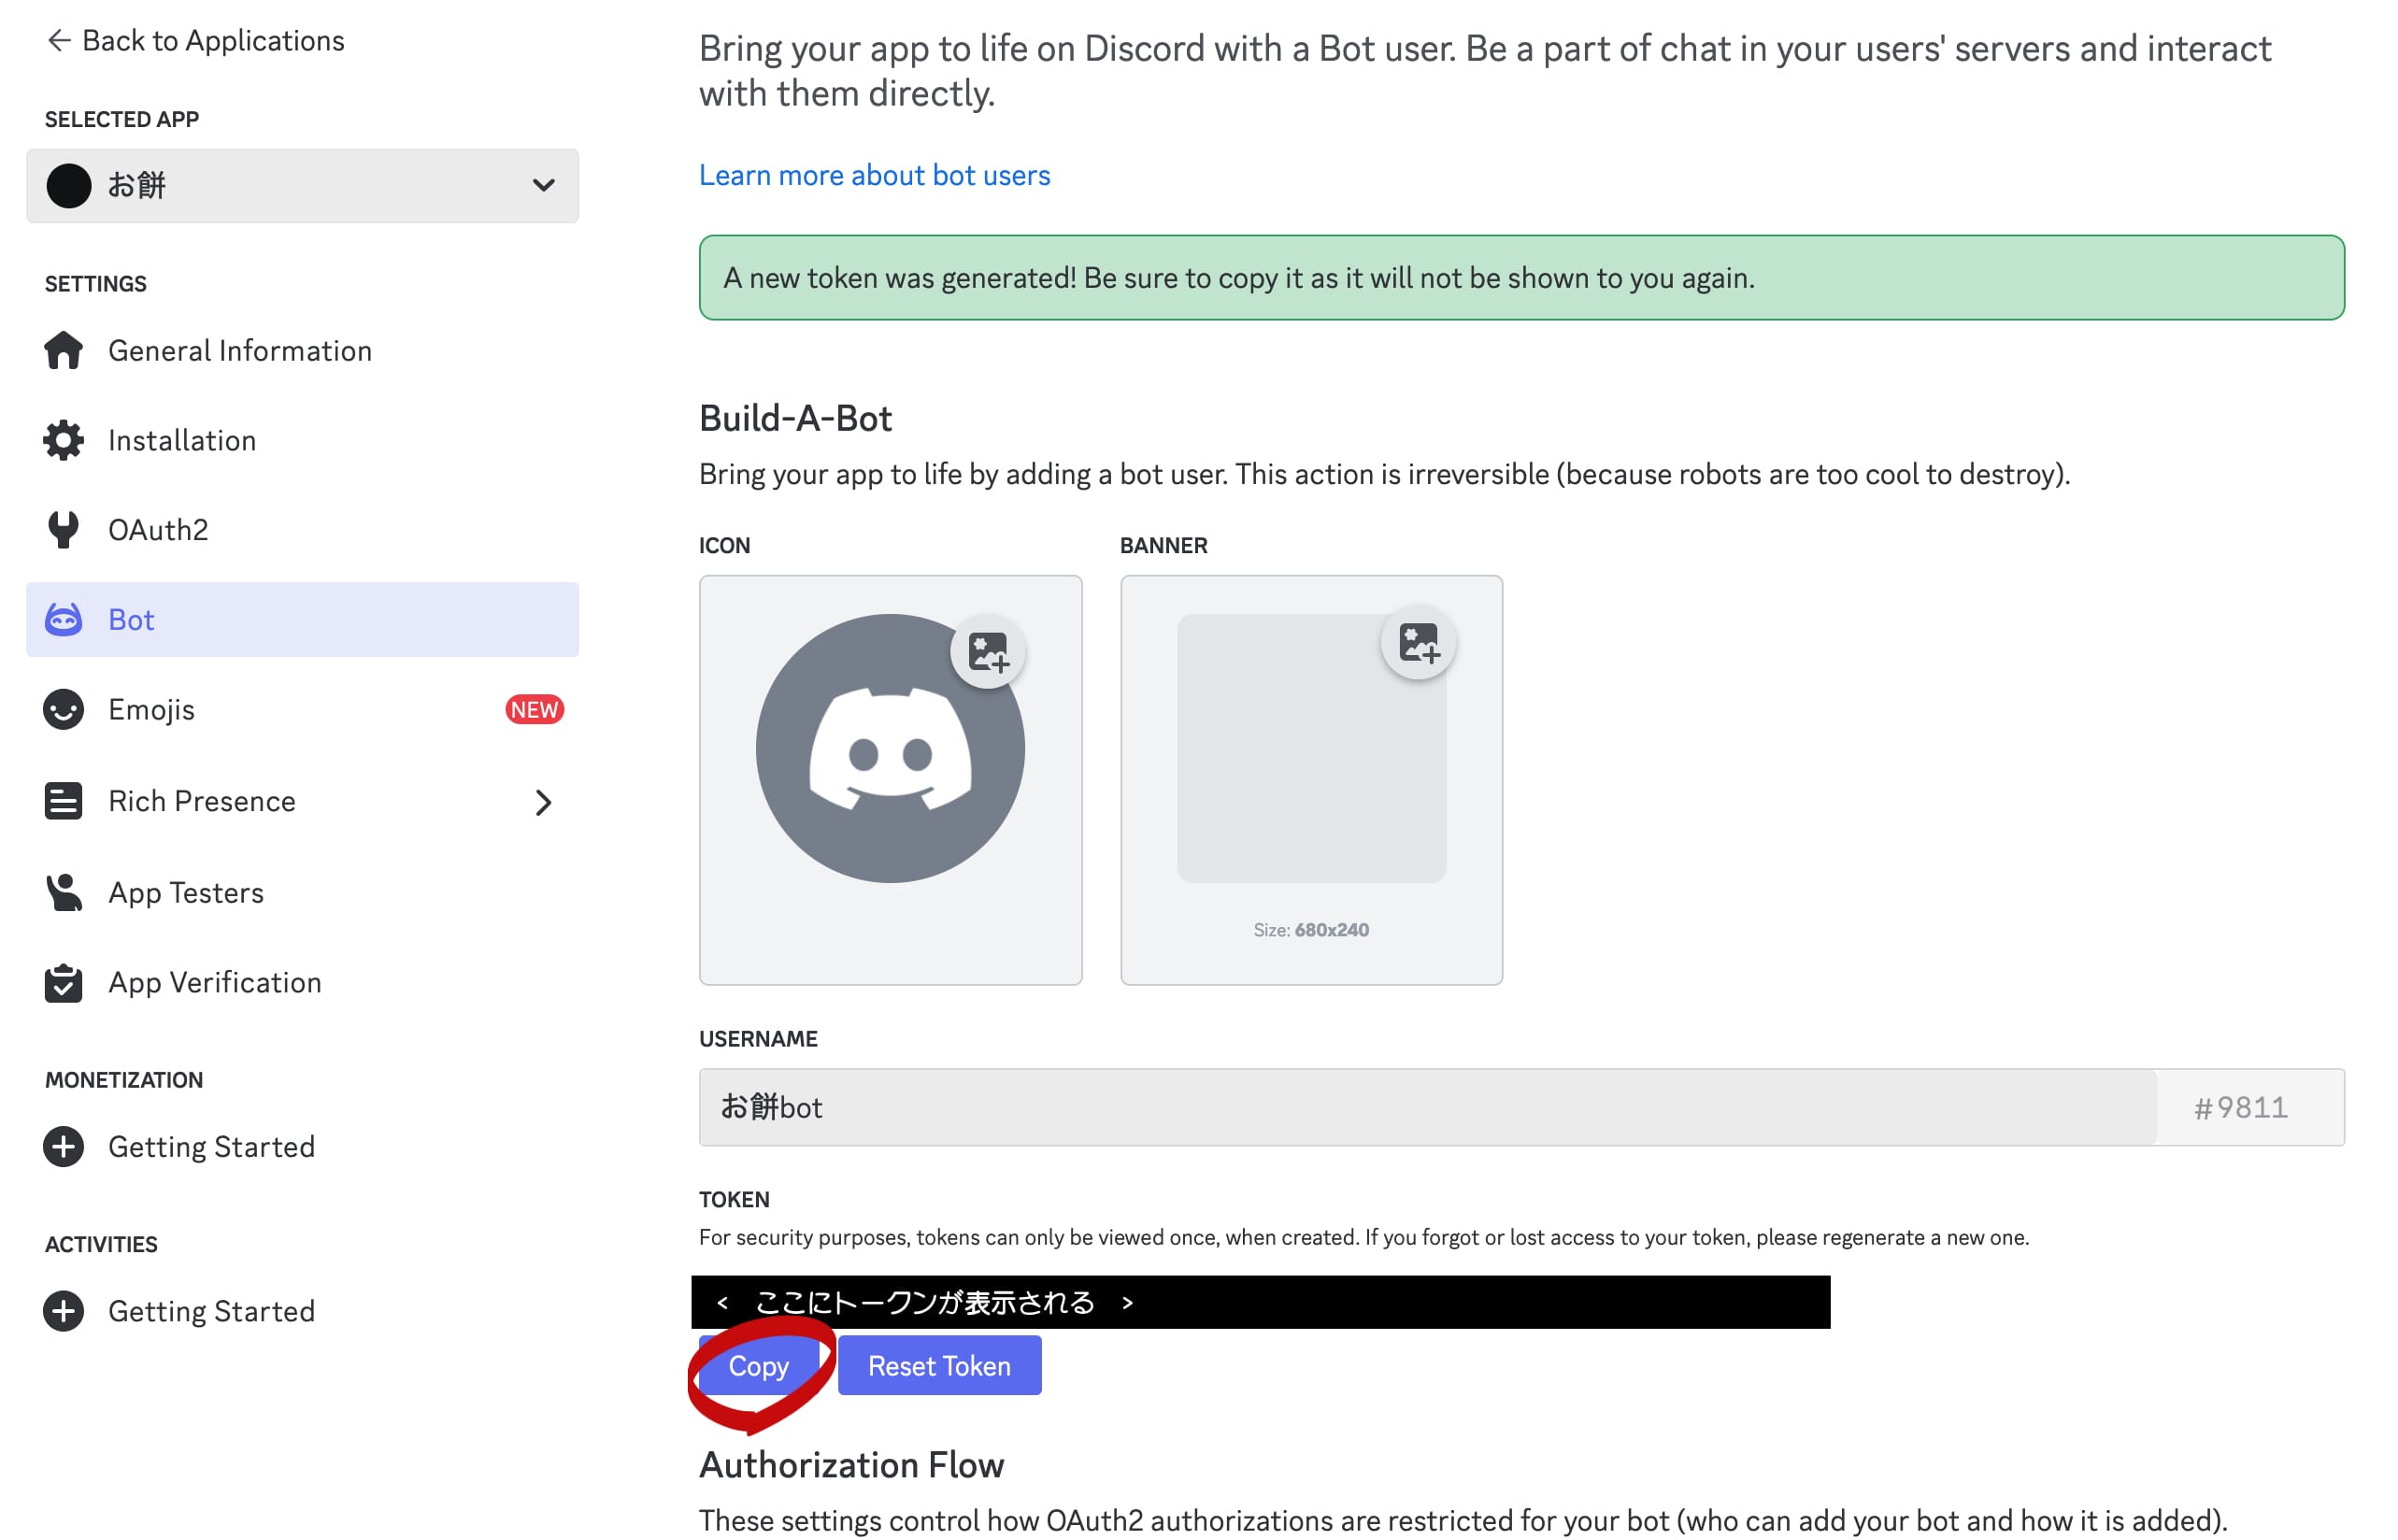
Task: Click the Installation settings icon
Action: pyautogui.click(x=64, y=440)
